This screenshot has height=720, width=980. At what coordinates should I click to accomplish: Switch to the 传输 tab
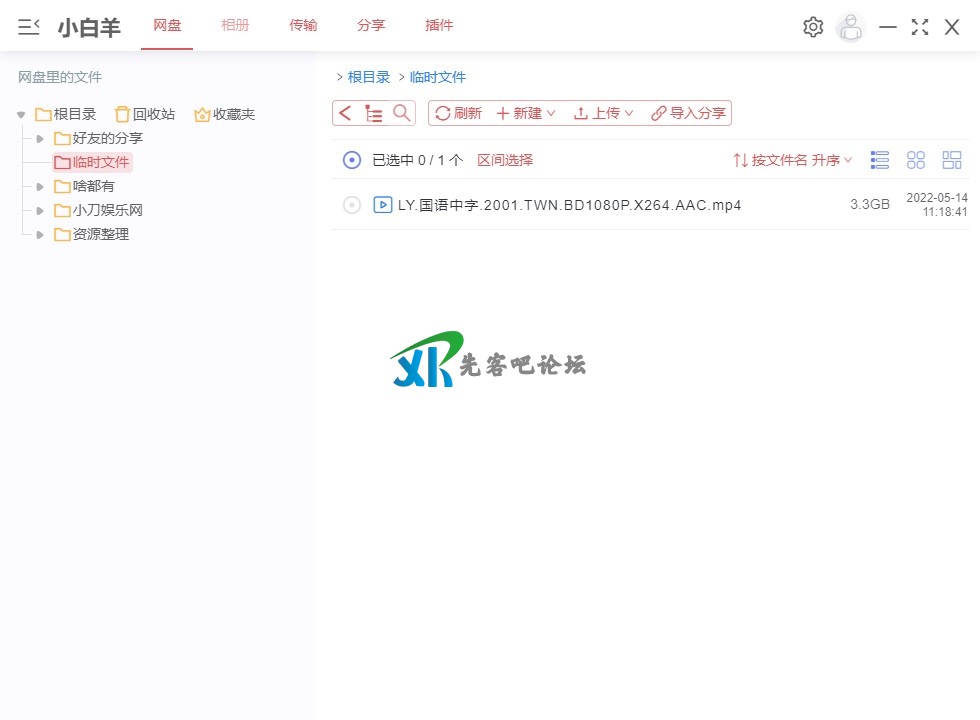pos(303,25)
